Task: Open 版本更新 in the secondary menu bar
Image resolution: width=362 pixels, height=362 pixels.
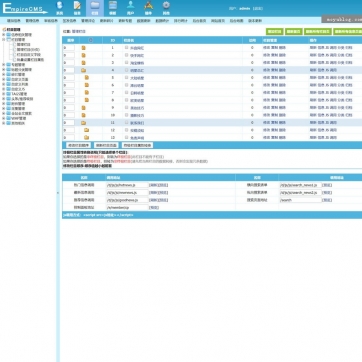Action: click(255, 21)
